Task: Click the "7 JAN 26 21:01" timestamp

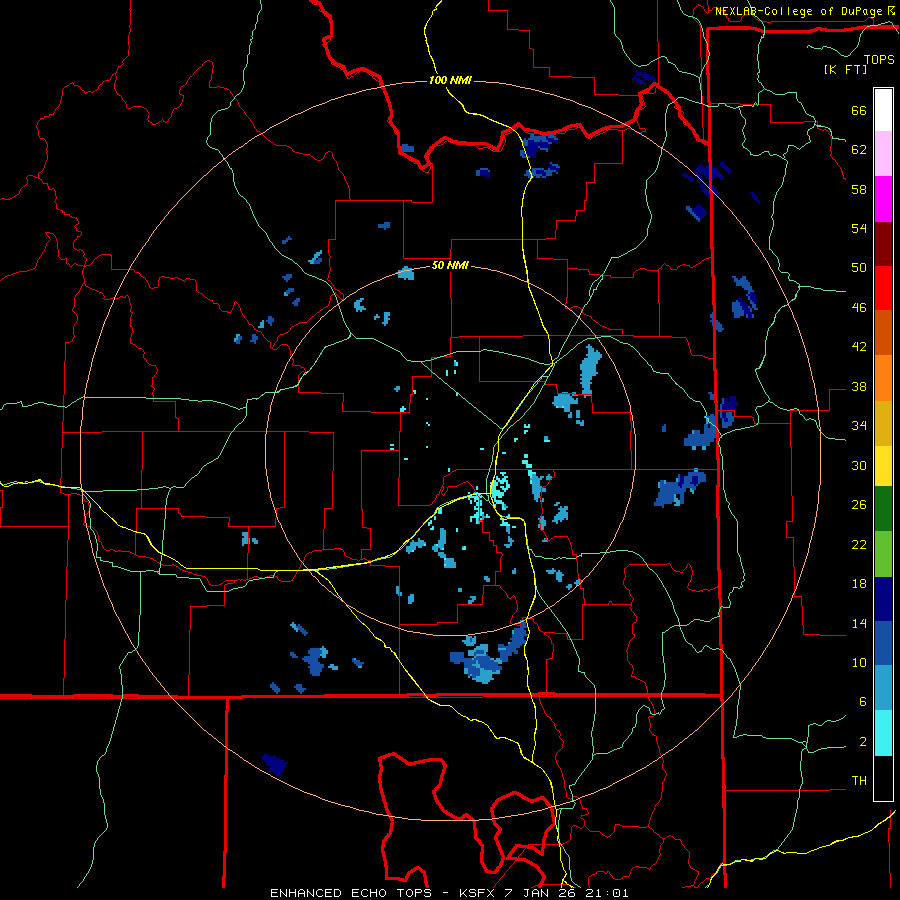Action: coord(569,893)
